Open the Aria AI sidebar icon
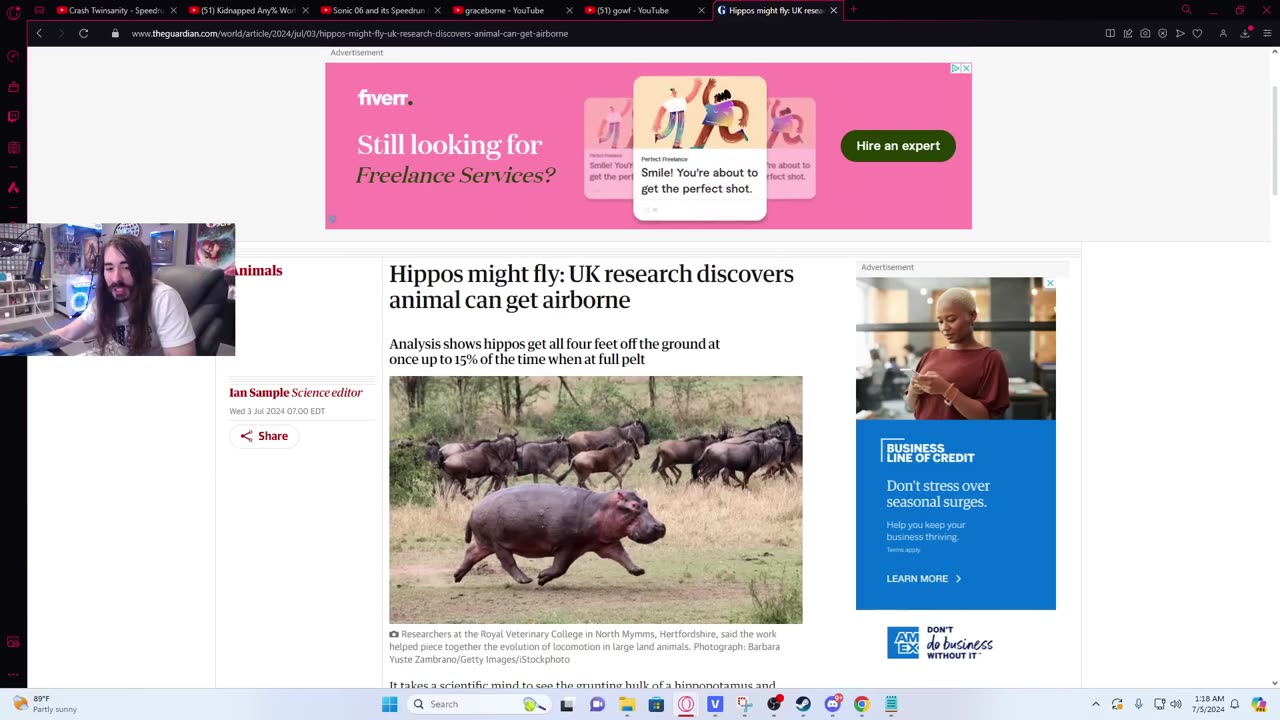1280x720 pixels. (13, 187)
